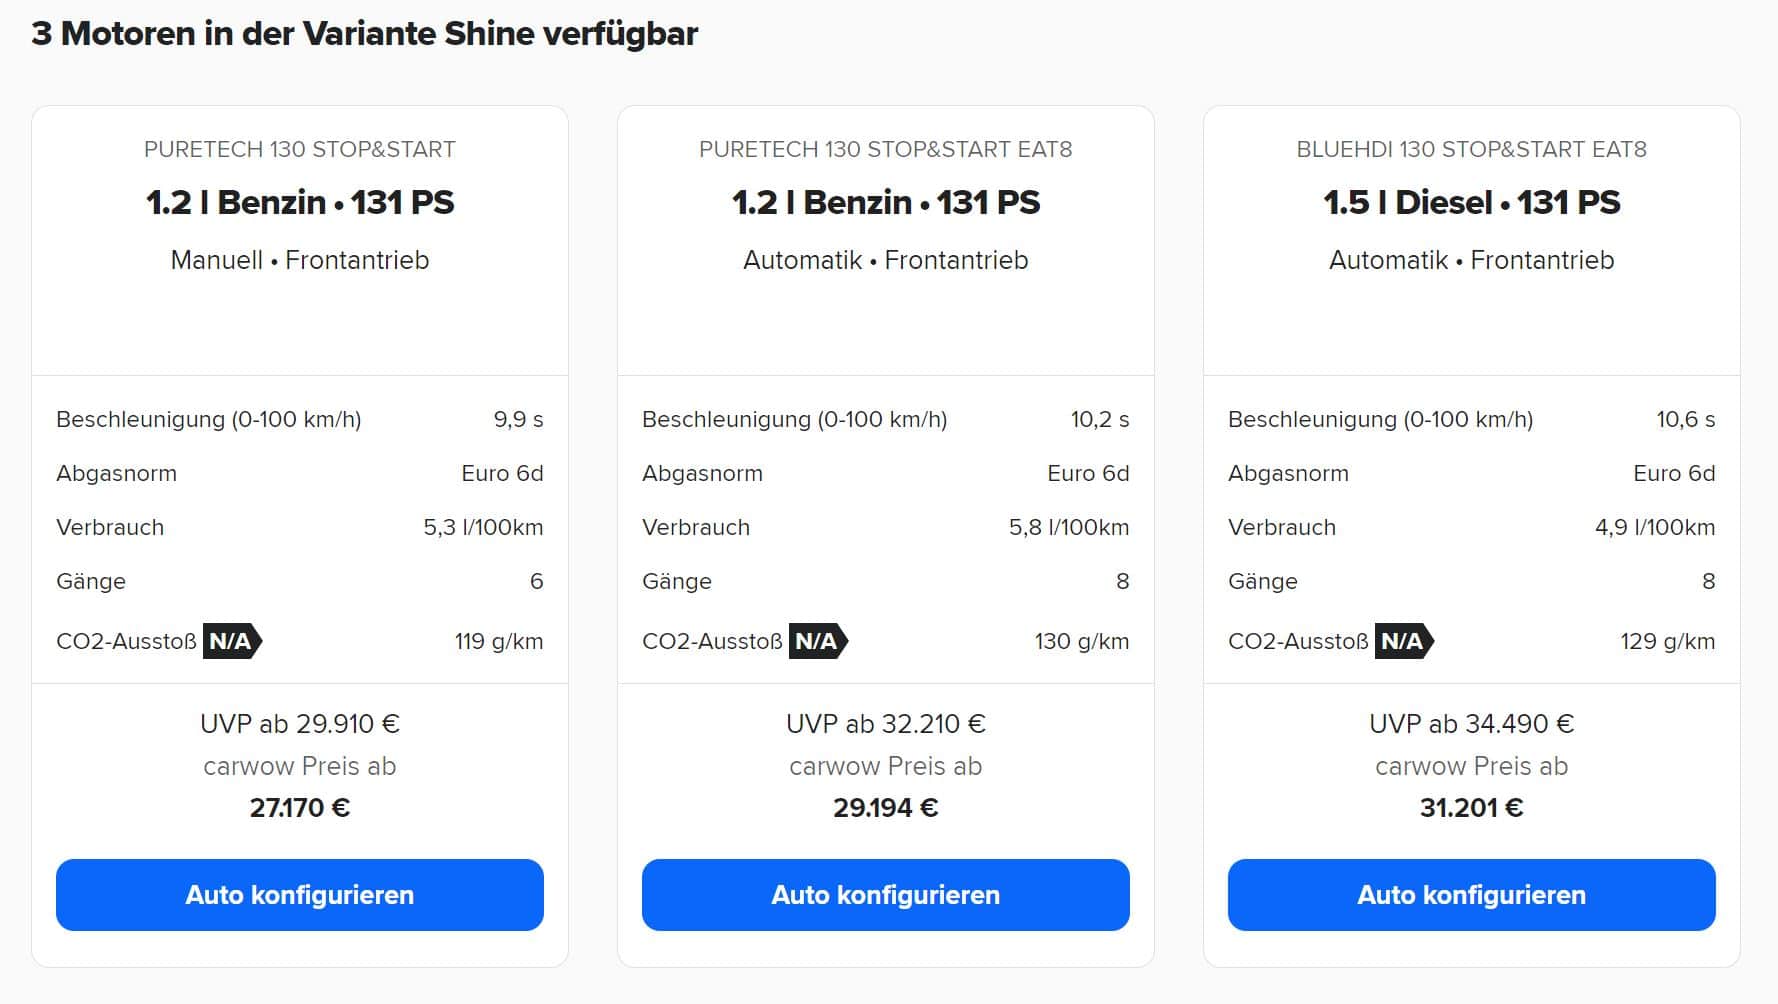Click carwow price 27.170 €
This screenshot has width=1778, height=1004.
tap(300, 808)
